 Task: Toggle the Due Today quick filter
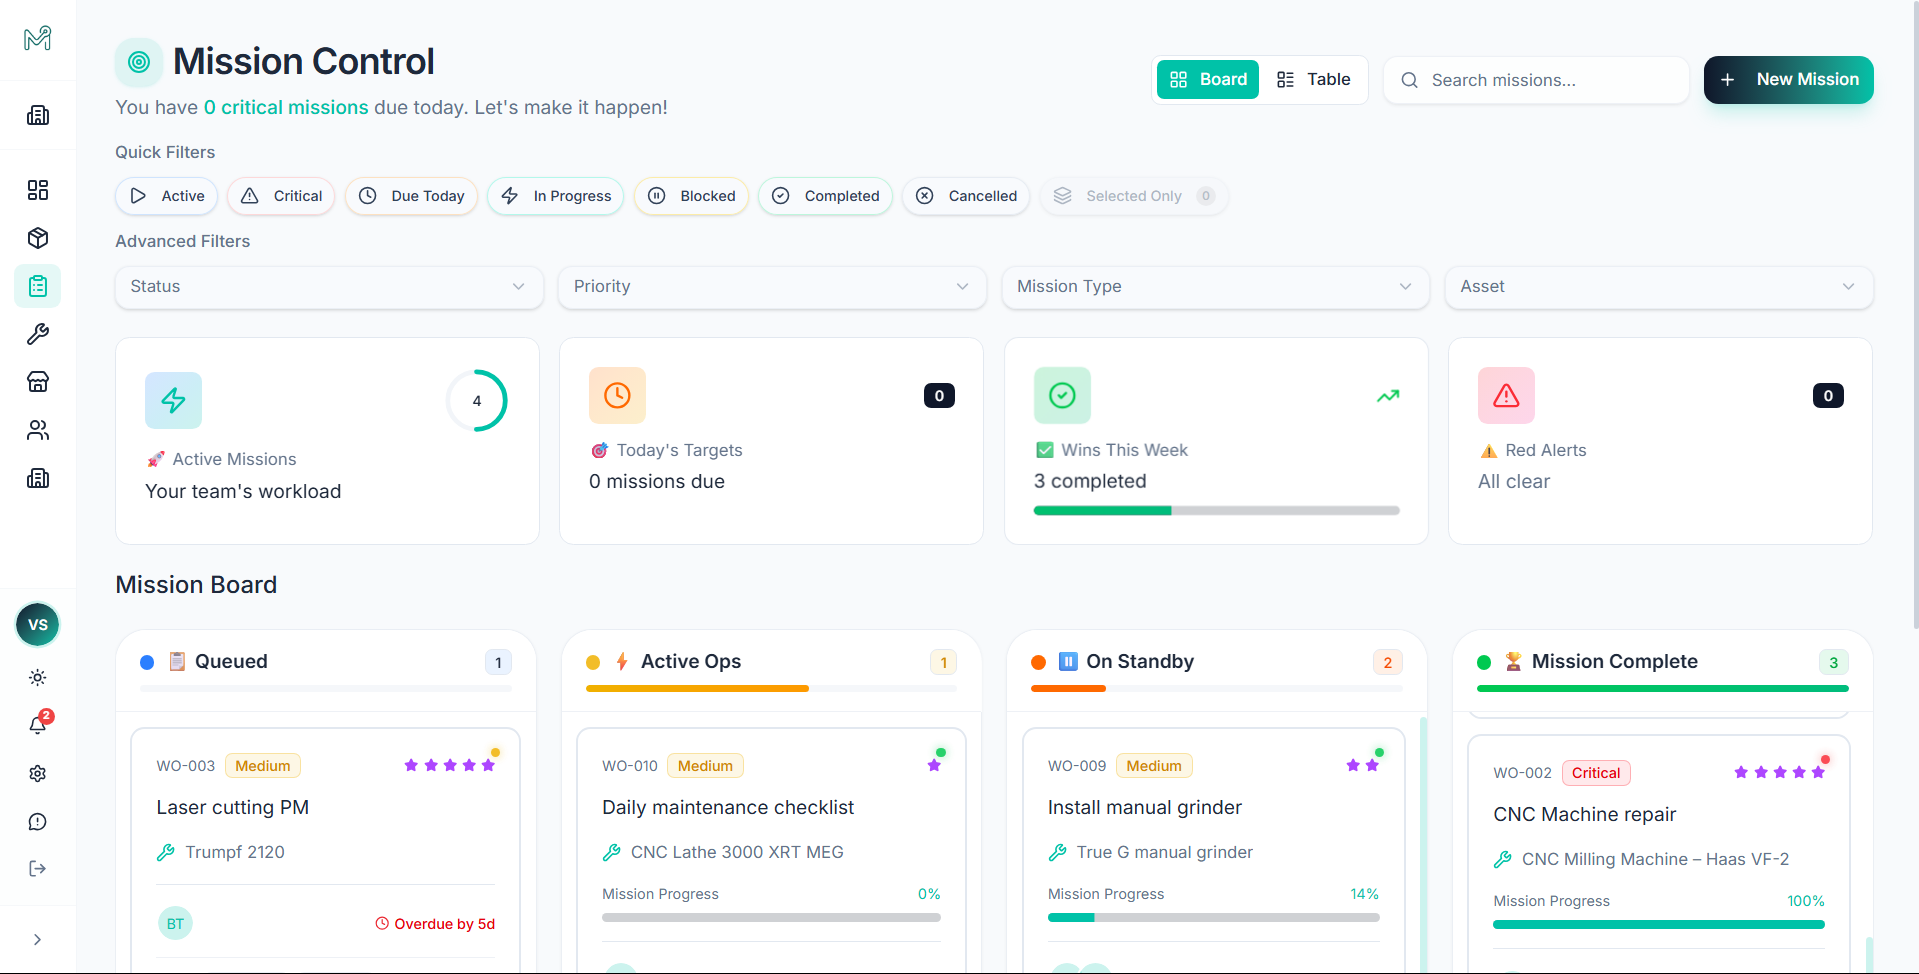click(411, 196)
